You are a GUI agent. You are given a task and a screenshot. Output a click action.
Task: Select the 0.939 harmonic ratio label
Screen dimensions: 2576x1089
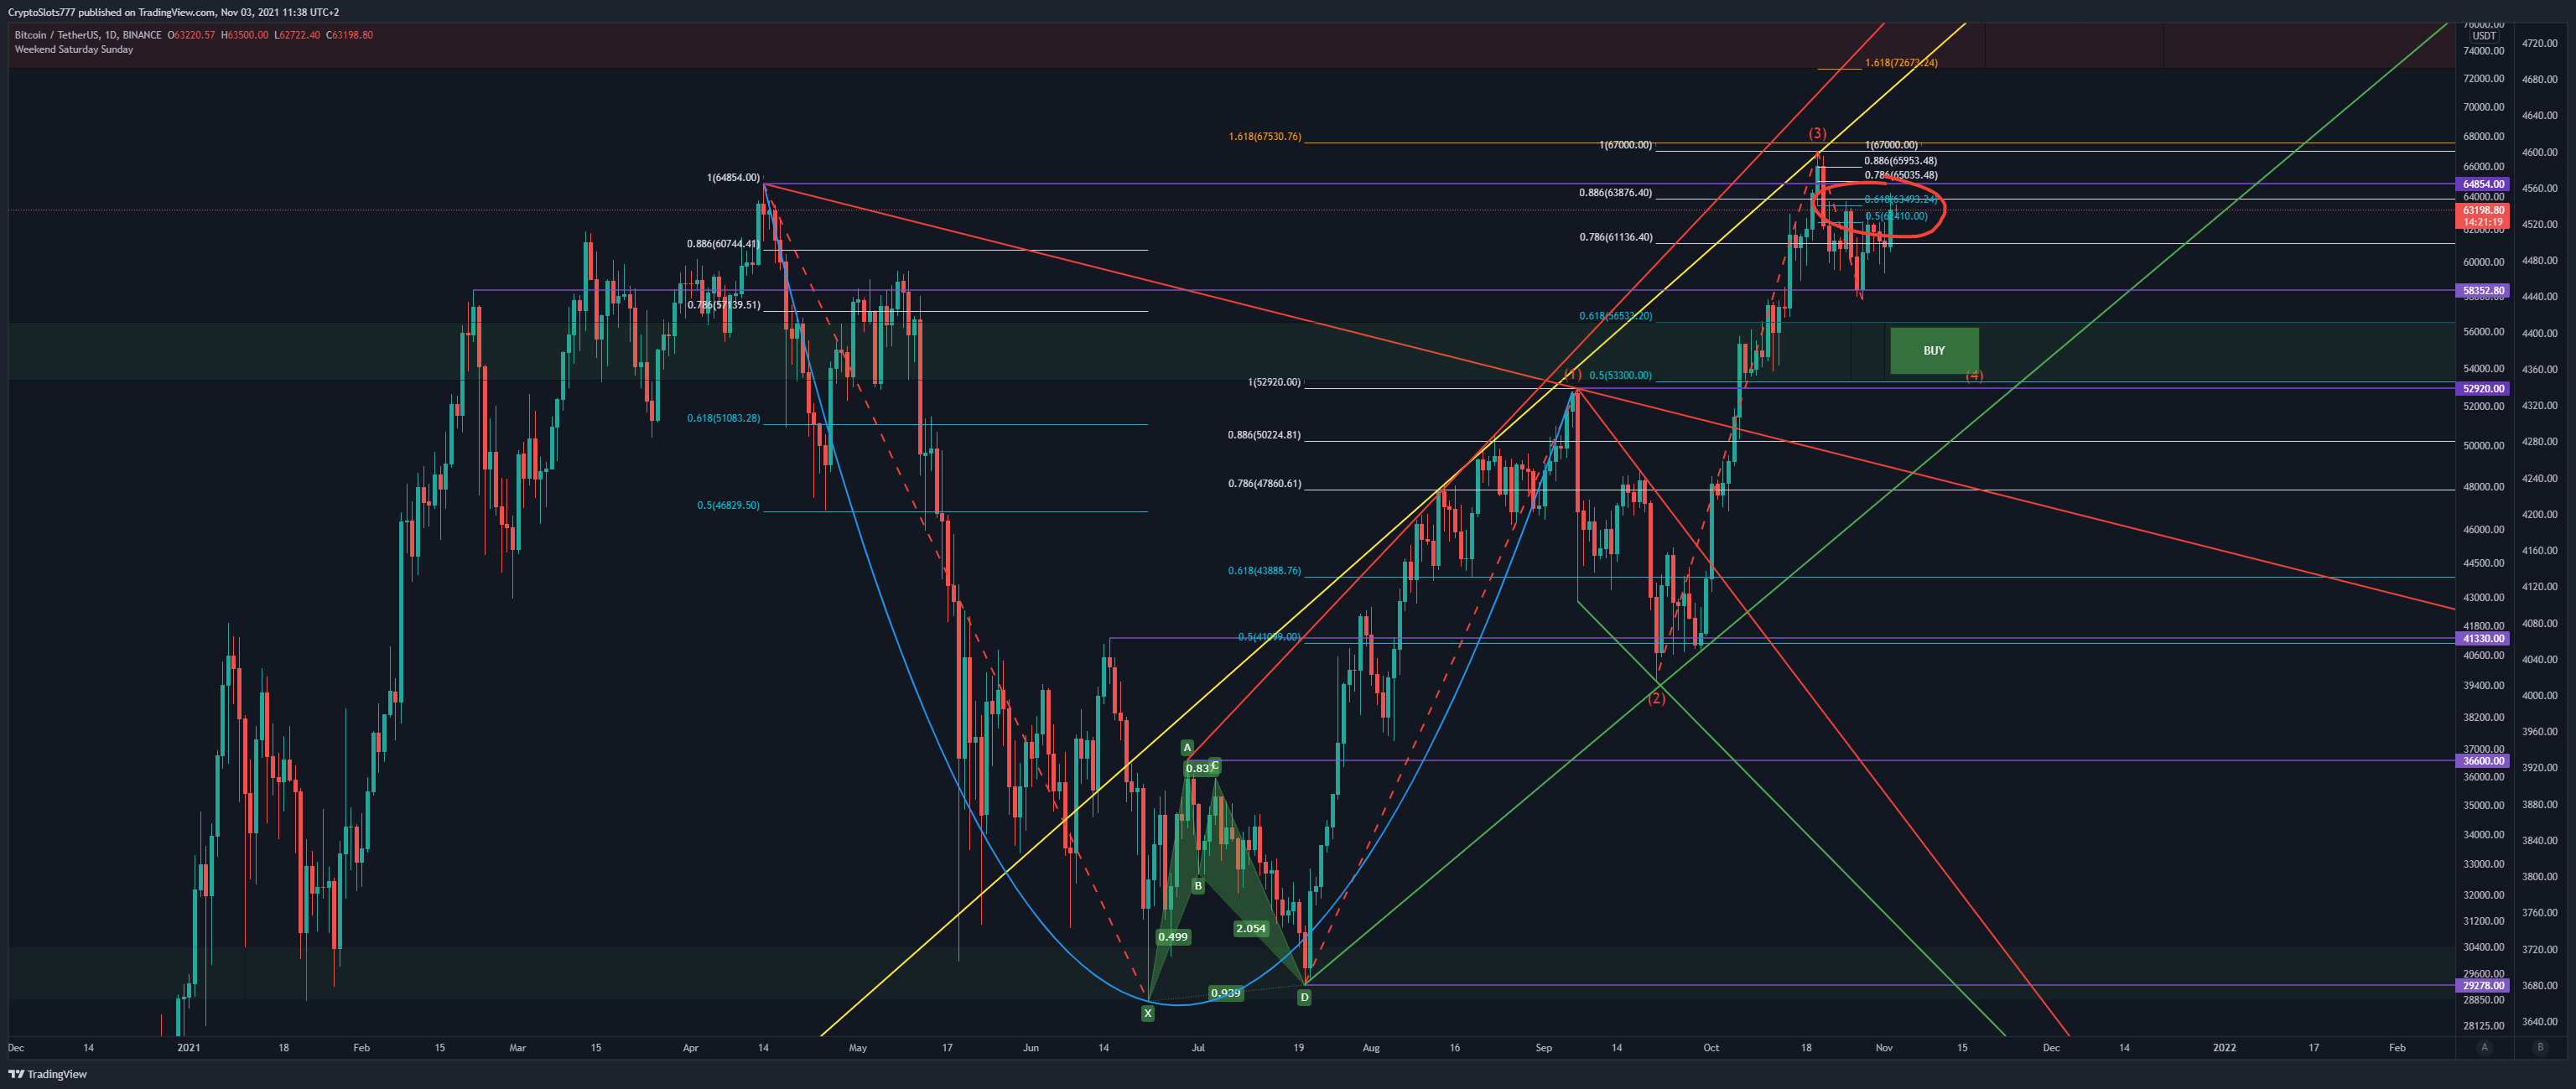coord(1225,993)
